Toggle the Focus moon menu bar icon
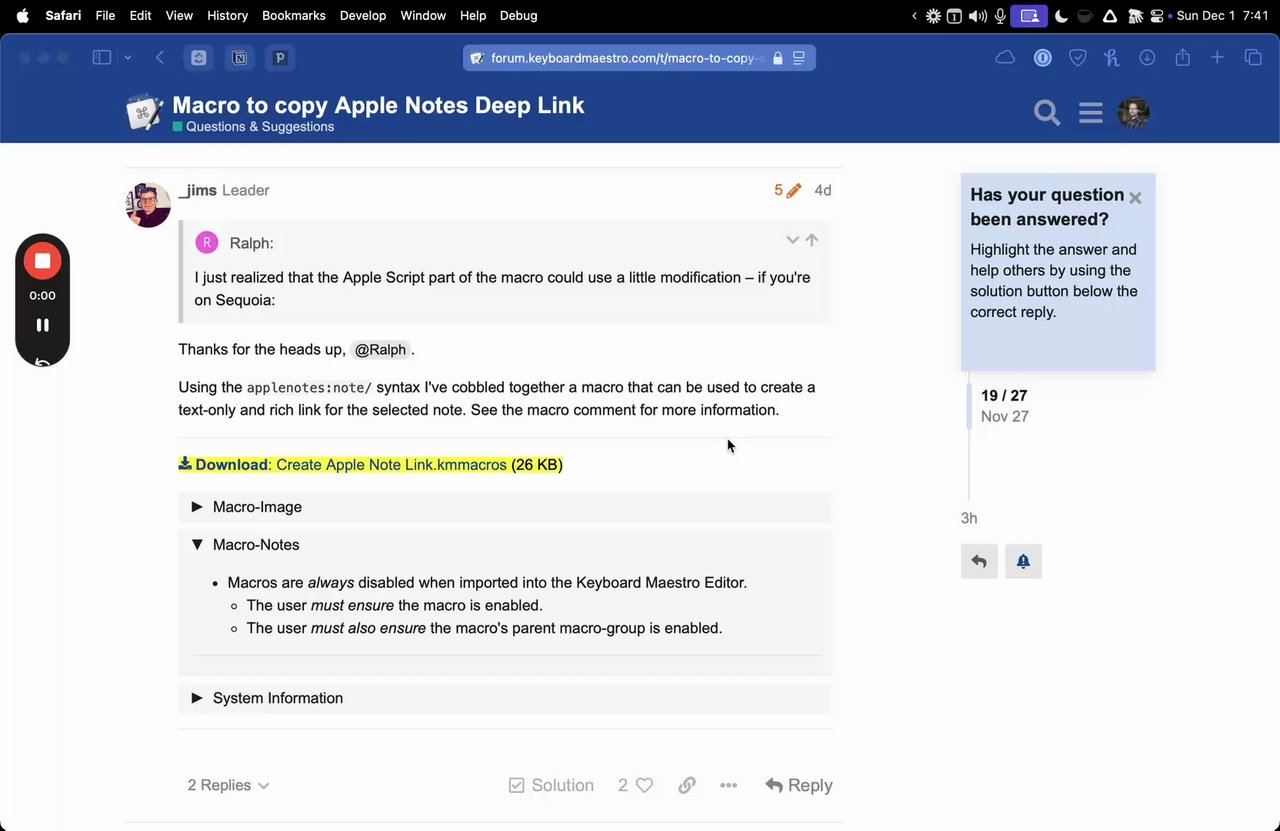The width and height of the screenshot is (1280, 831). pos(1061,15)
